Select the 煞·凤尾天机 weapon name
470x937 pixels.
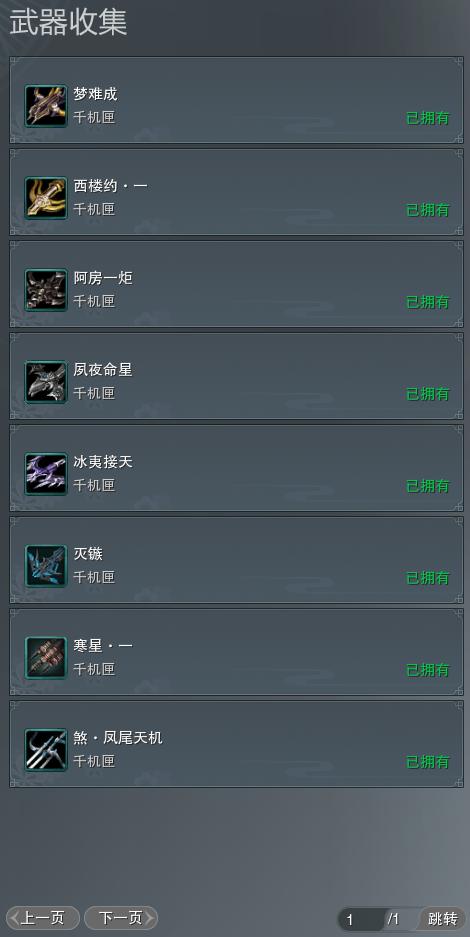pos(118,738)
